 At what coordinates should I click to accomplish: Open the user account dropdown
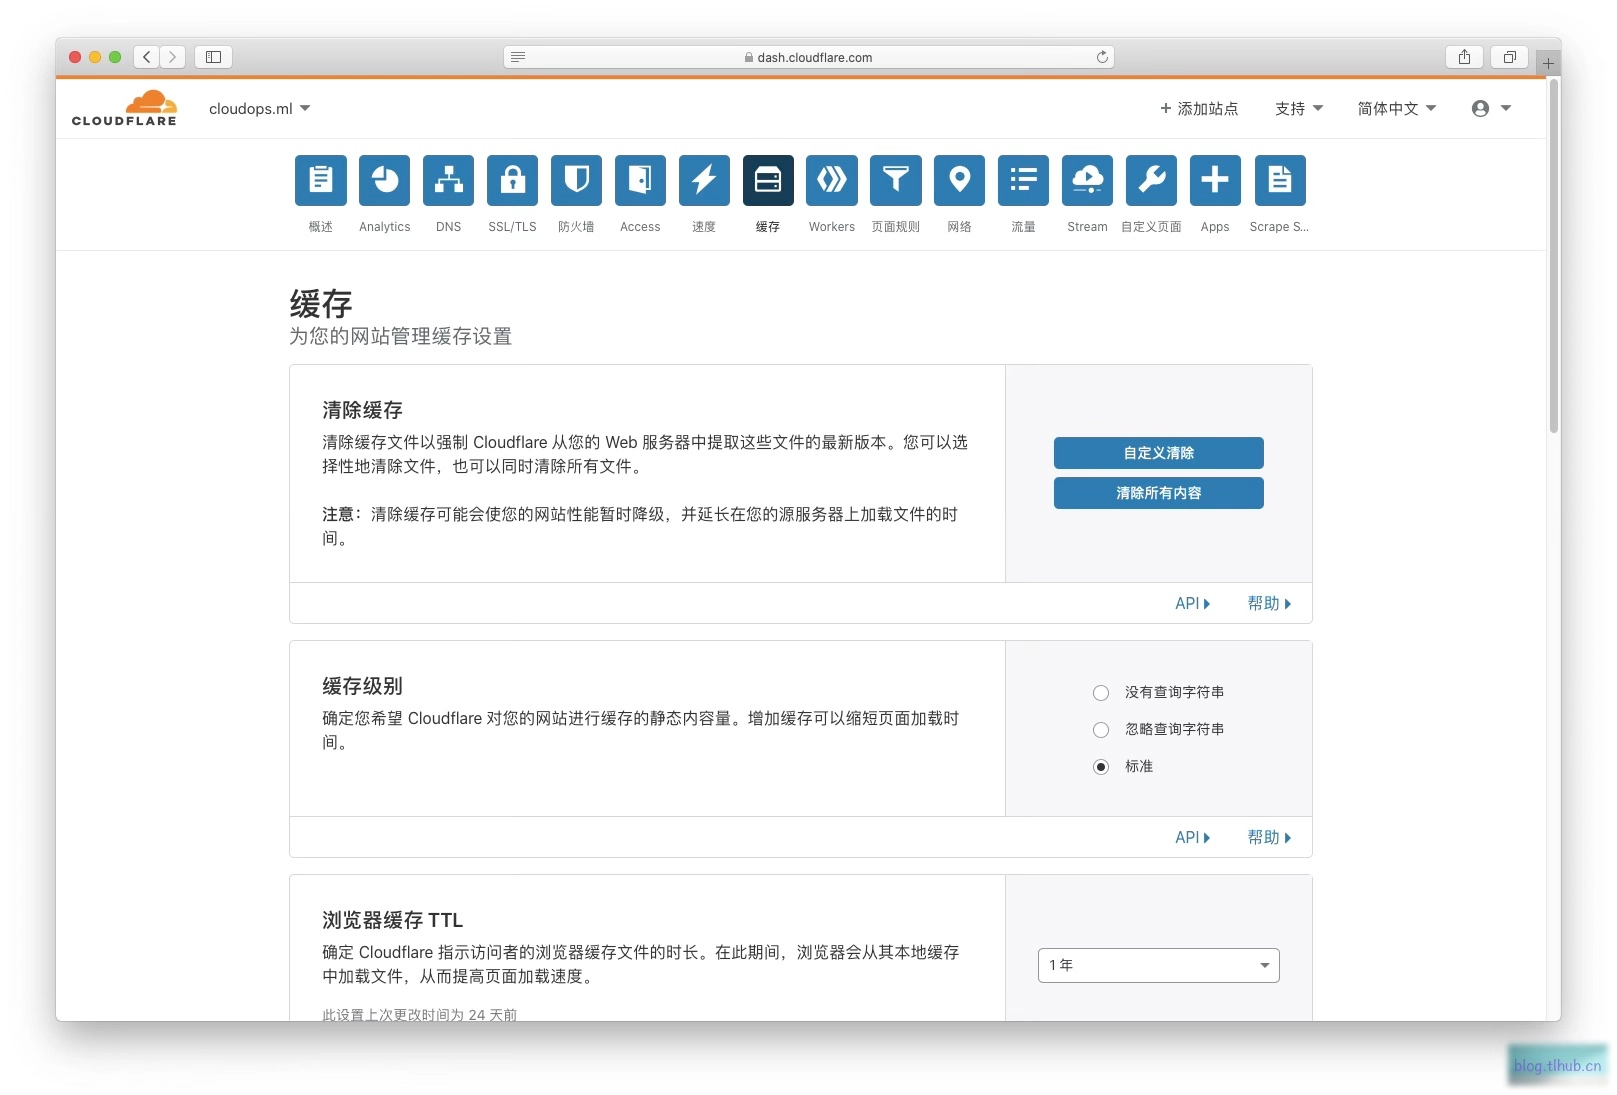point(1491,108)
